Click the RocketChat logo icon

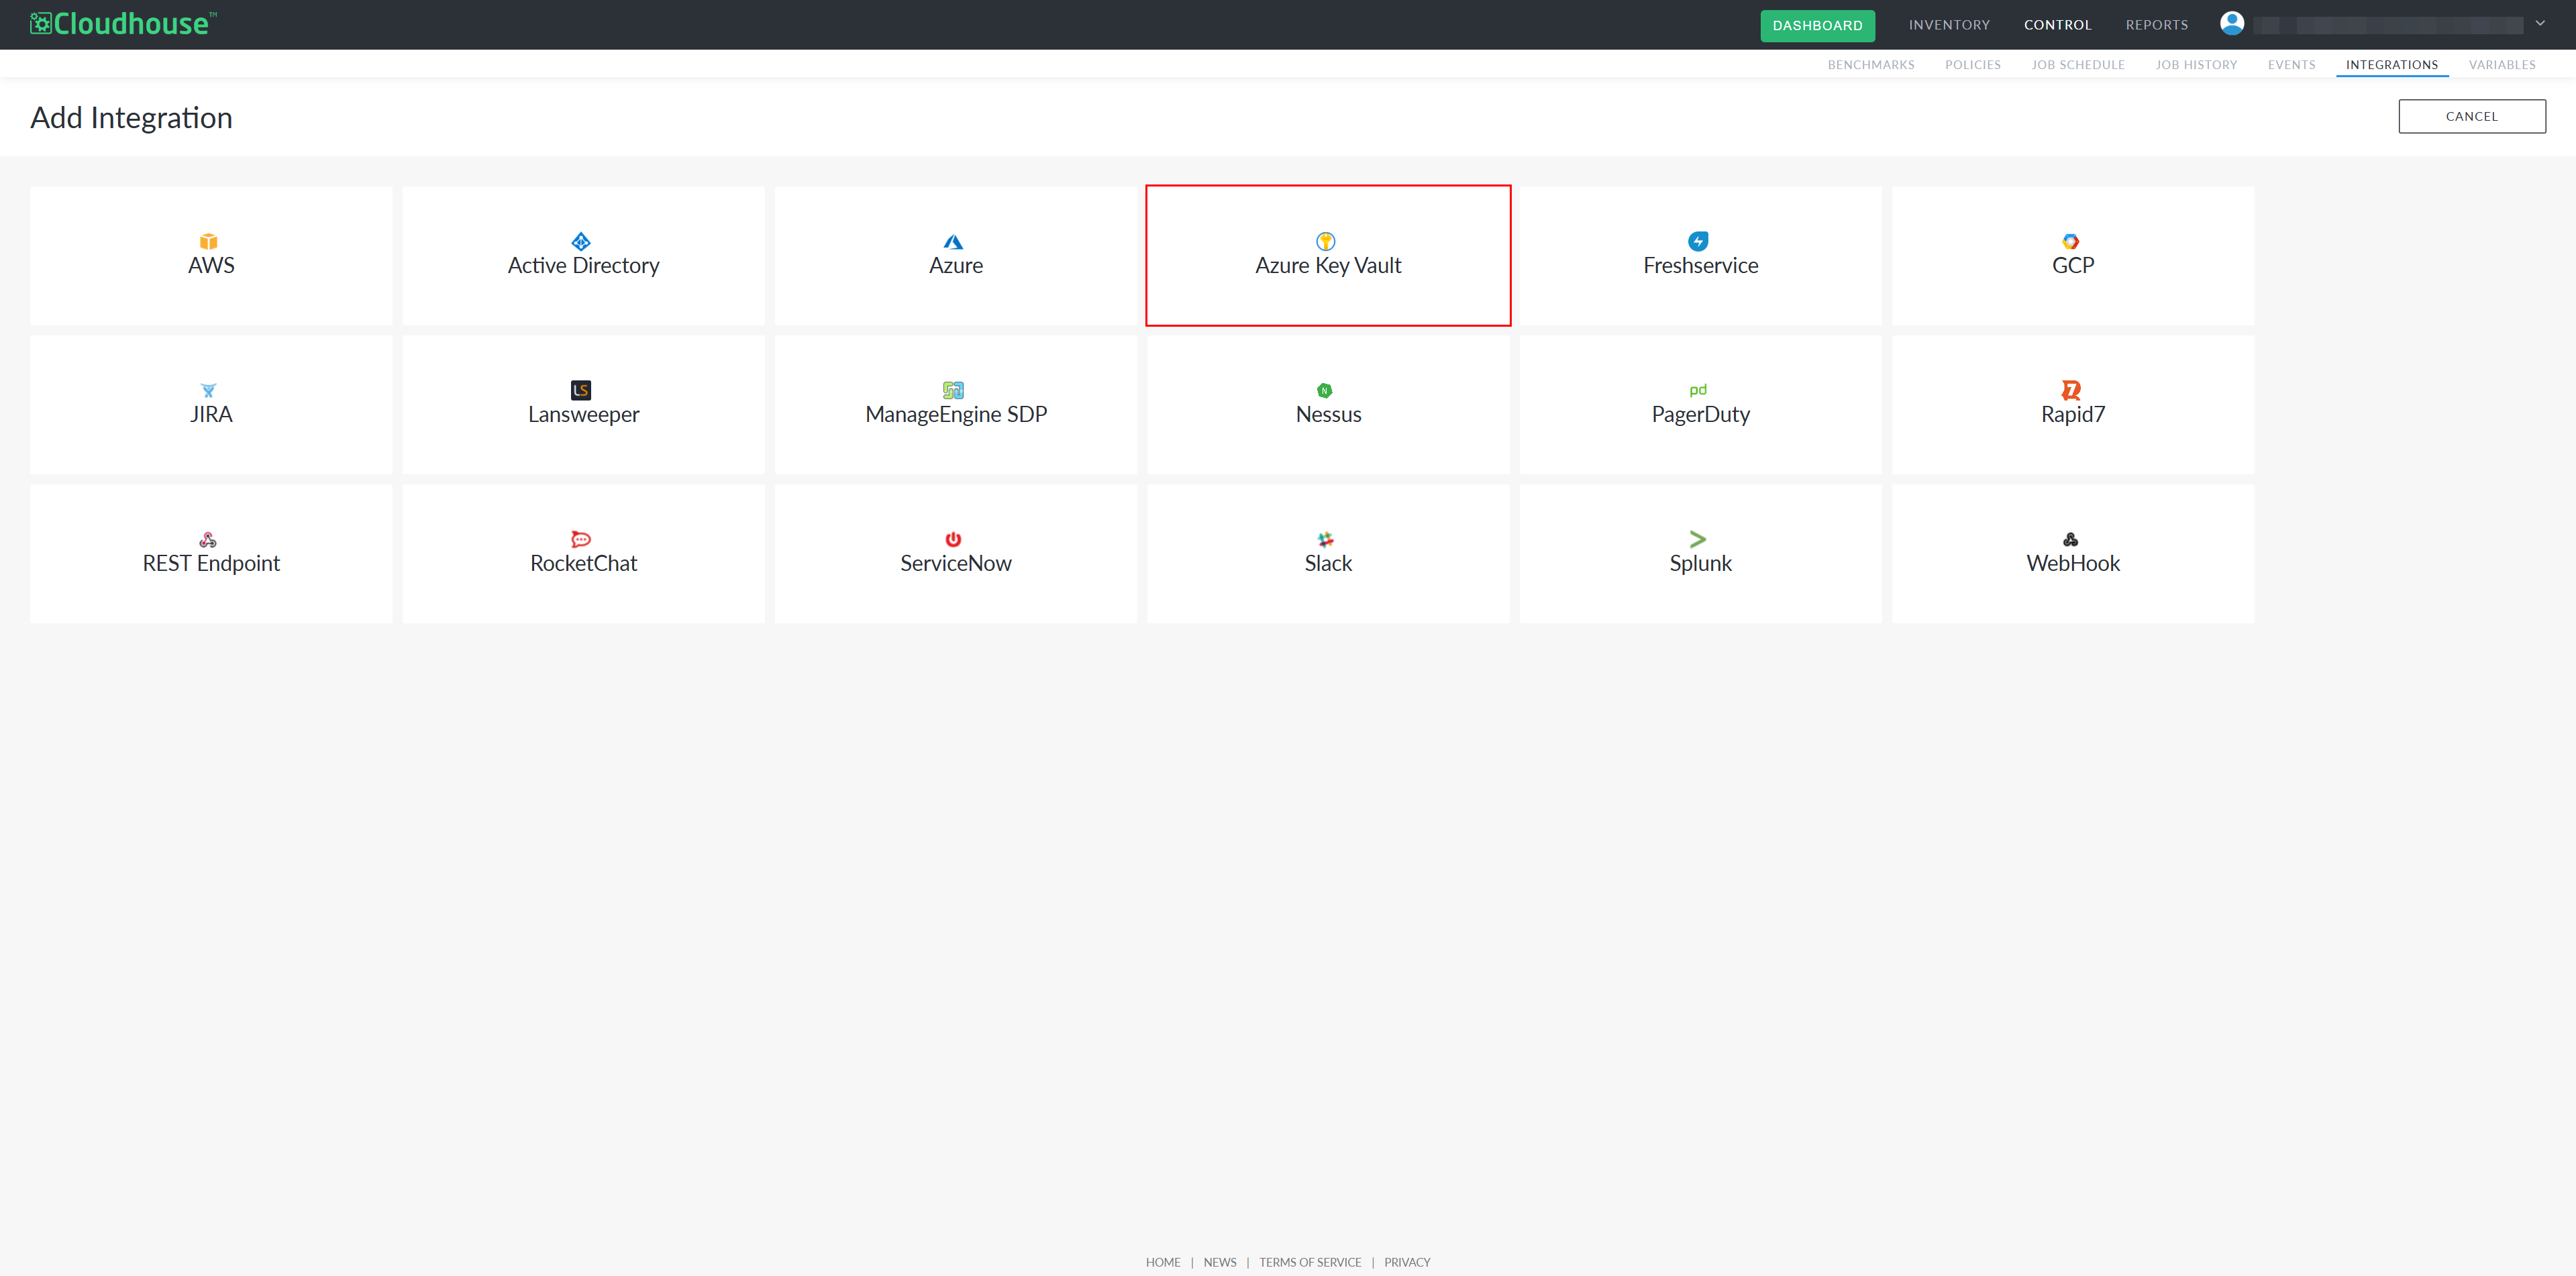click(x=581, y=540)
